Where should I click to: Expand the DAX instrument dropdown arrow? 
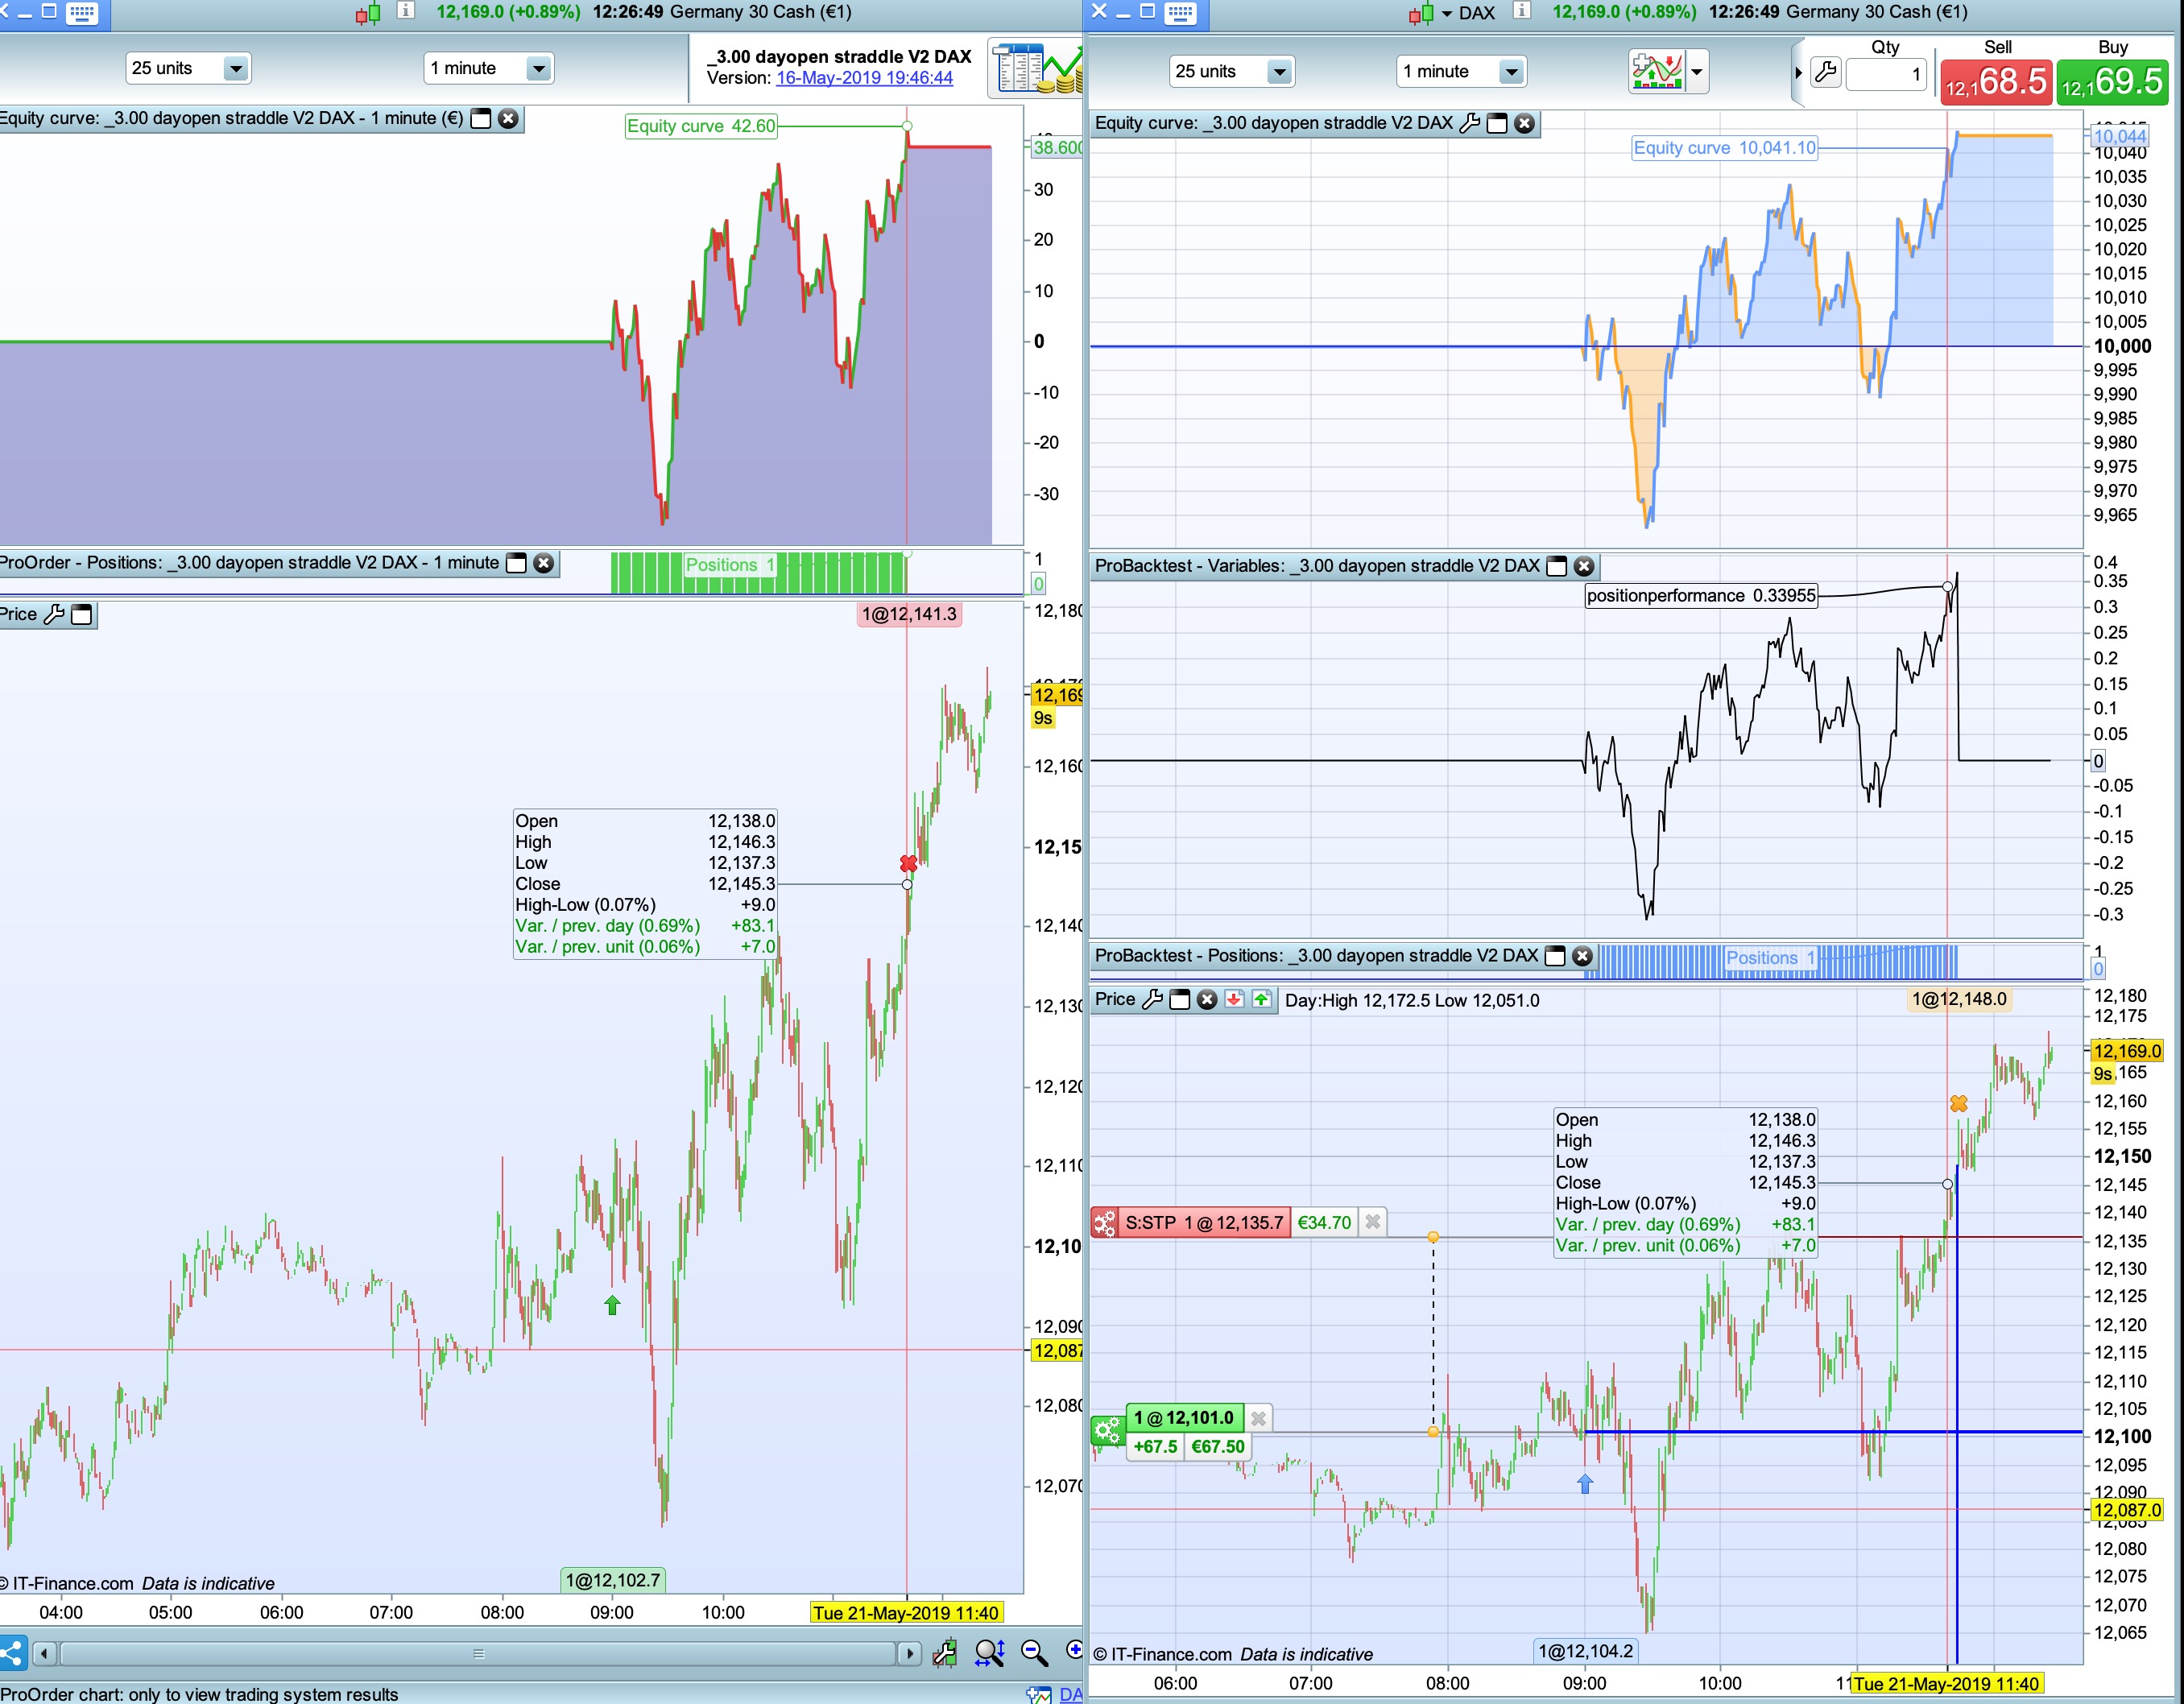pos(1446,14)
